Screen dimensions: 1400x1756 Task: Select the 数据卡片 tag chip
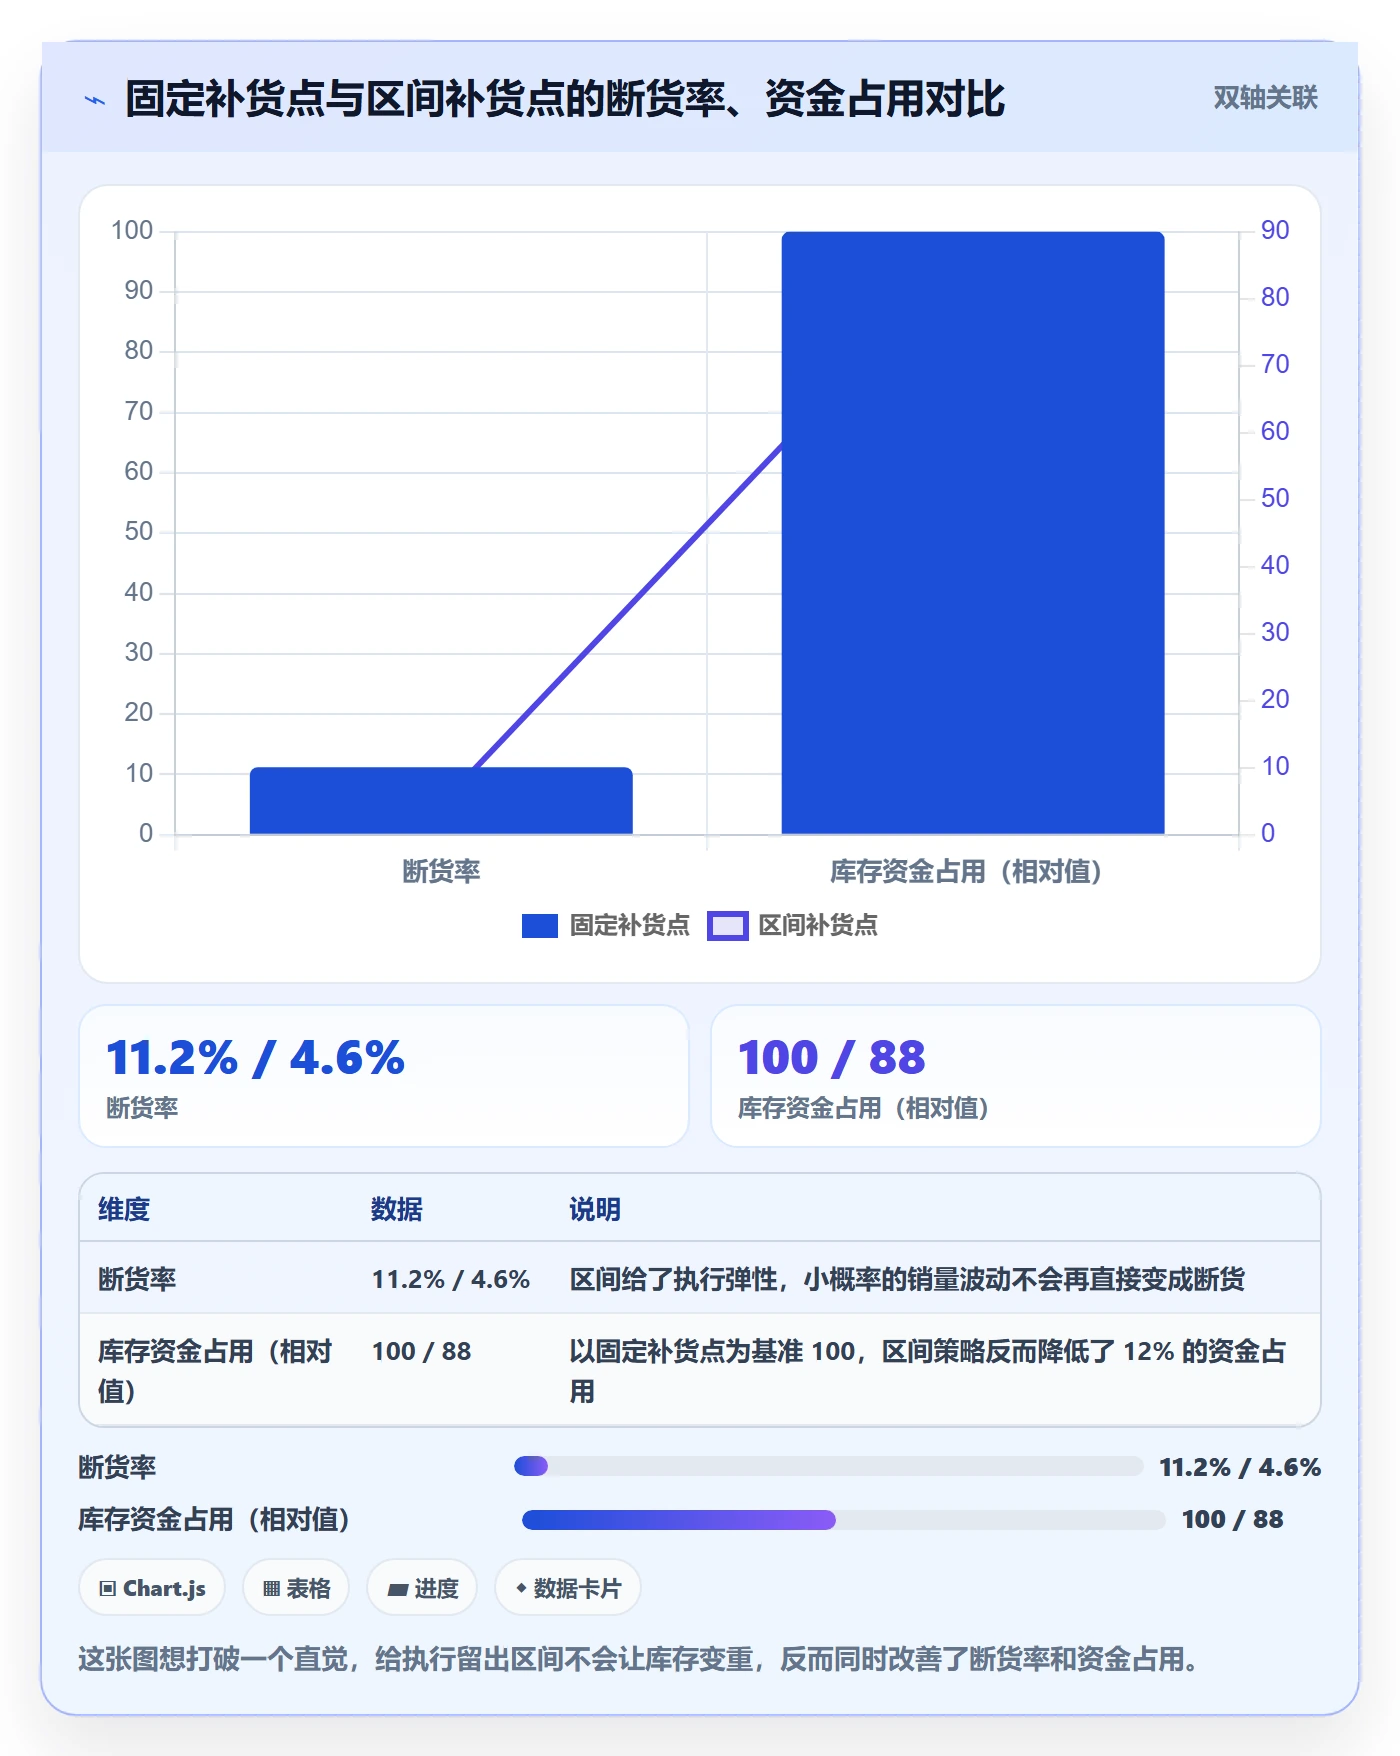pos(568,1588)
